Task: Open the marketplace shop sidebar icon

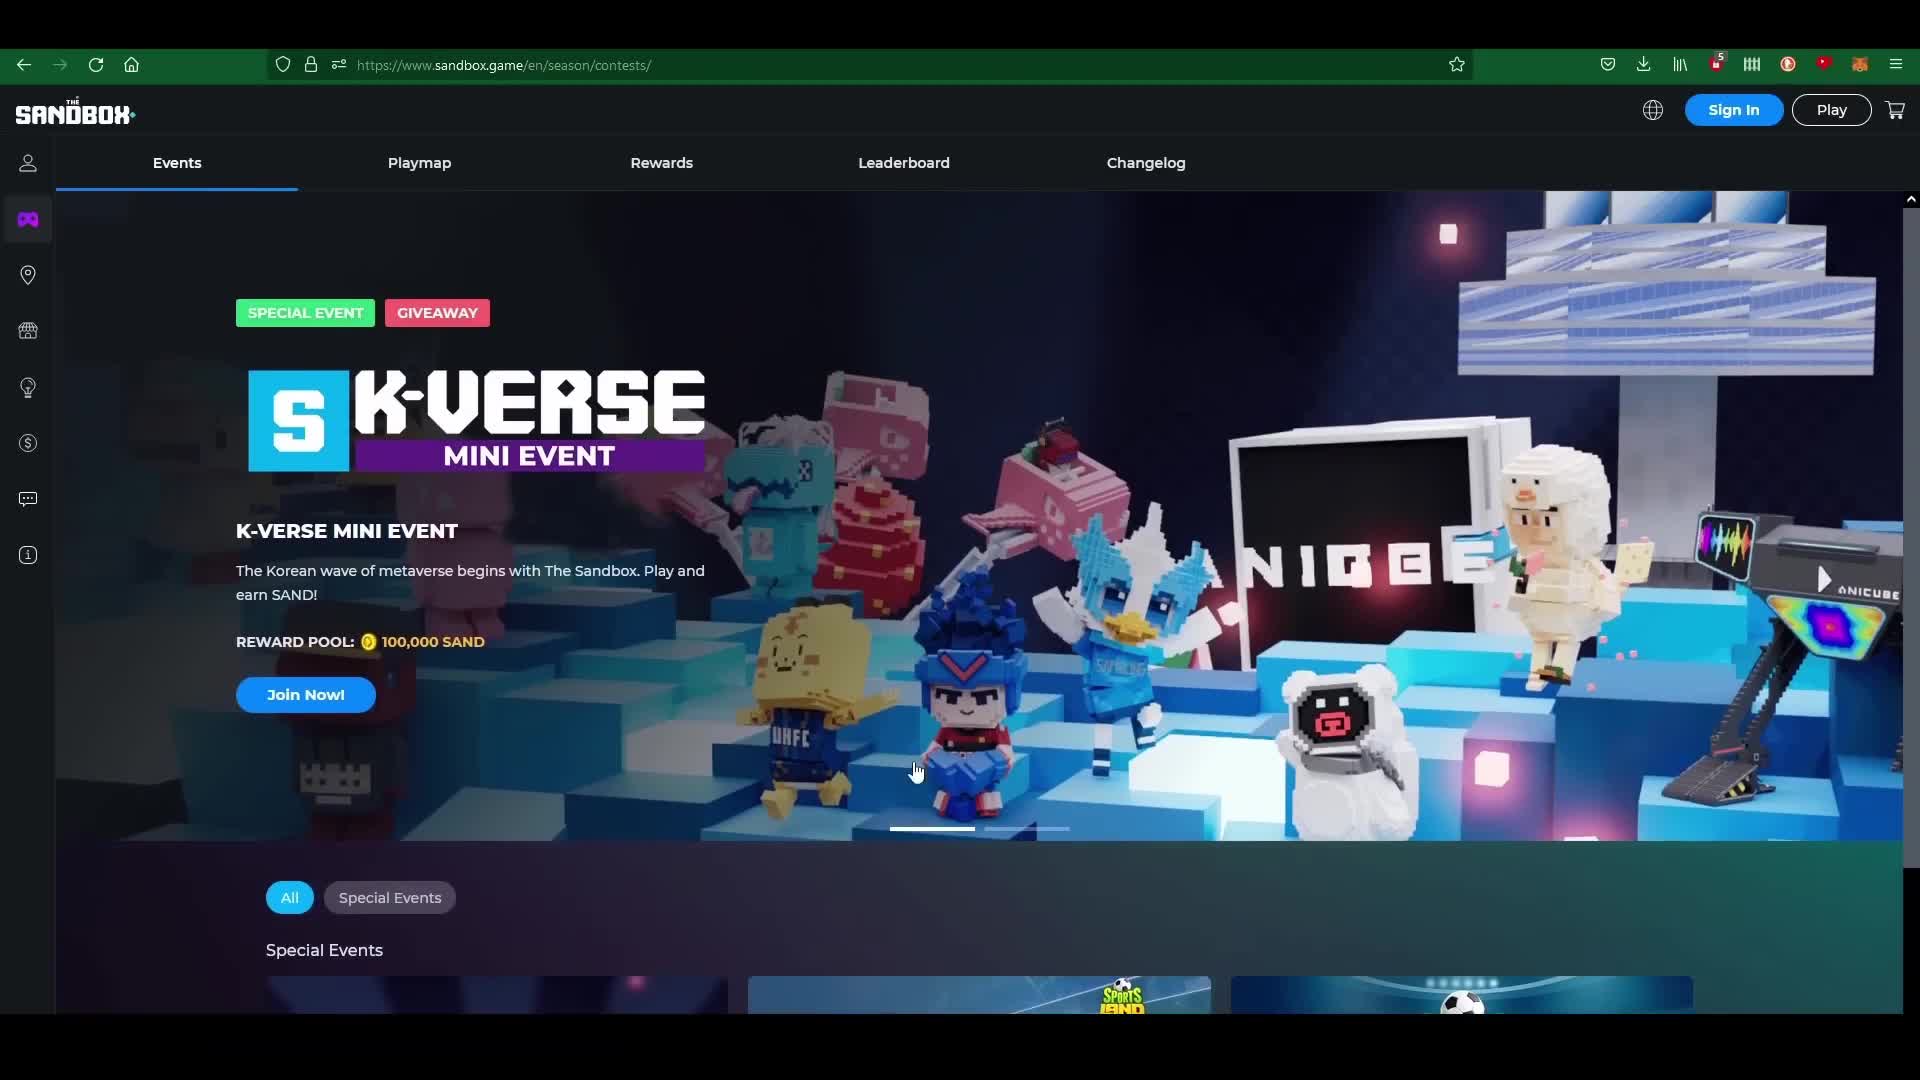Action: (x=28, y=331)
